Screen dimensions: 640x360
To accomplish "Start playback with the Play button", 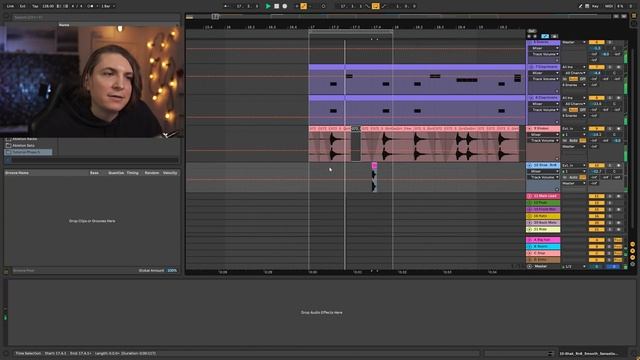I will click(268, 6).
